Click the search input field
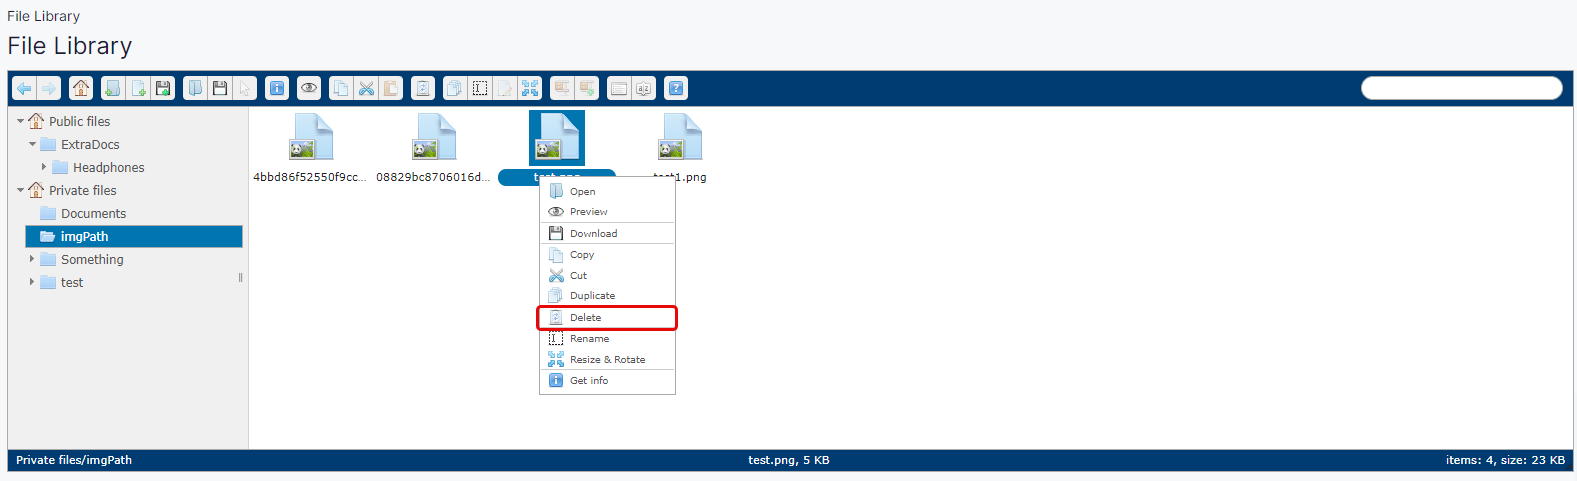Viewport: 1577px width, 481px height. point(1461,88)
